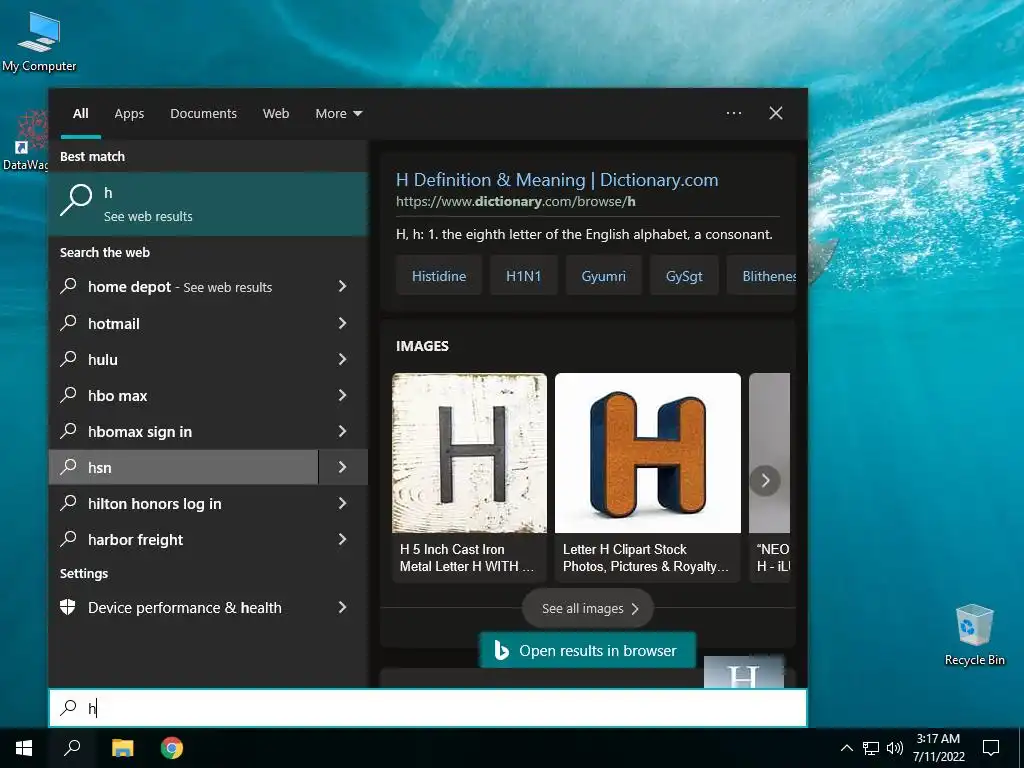Switch to the Apps tab
The width and height of the screenshot is (1024, 768).
129,114
